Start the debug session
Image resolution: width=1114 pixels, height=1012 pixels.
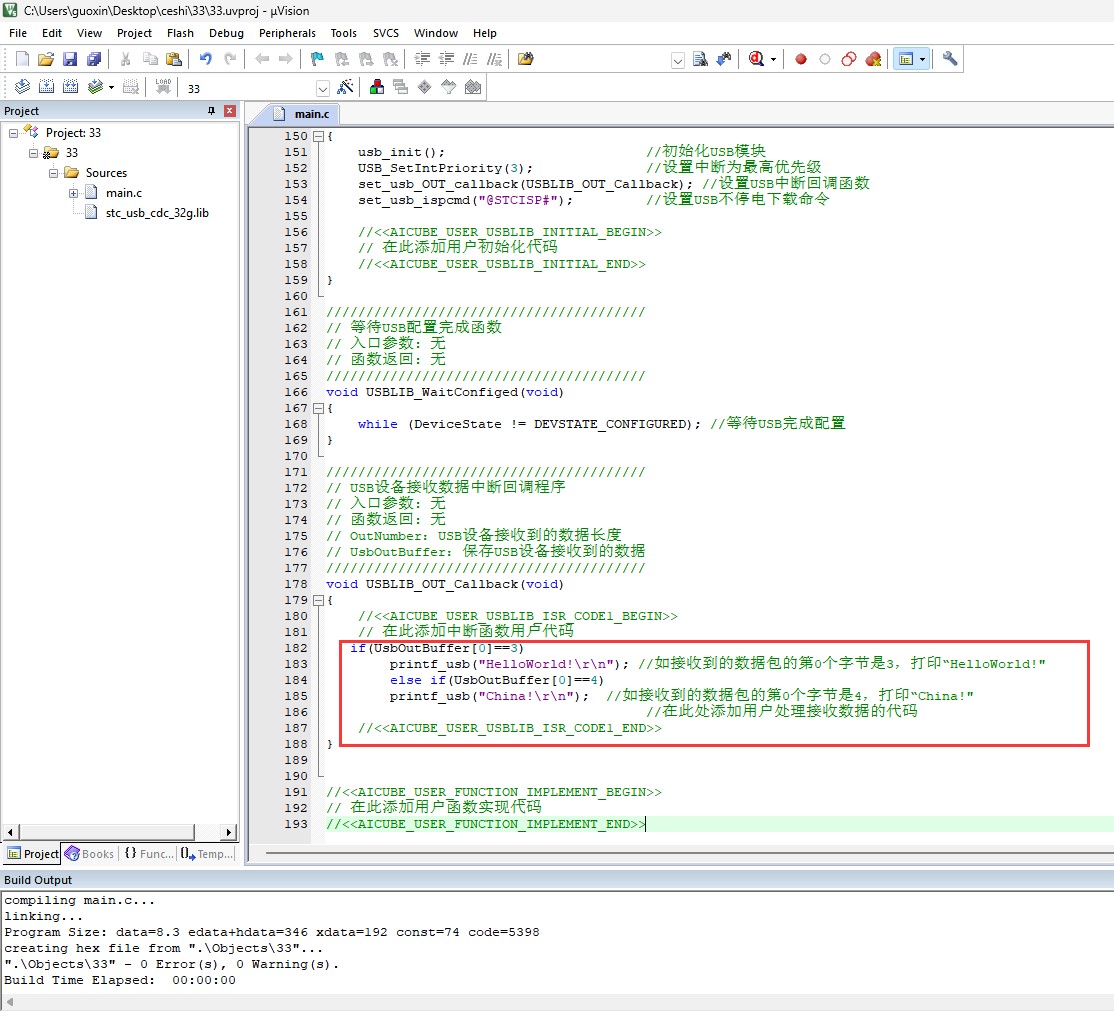coord(756,59)
